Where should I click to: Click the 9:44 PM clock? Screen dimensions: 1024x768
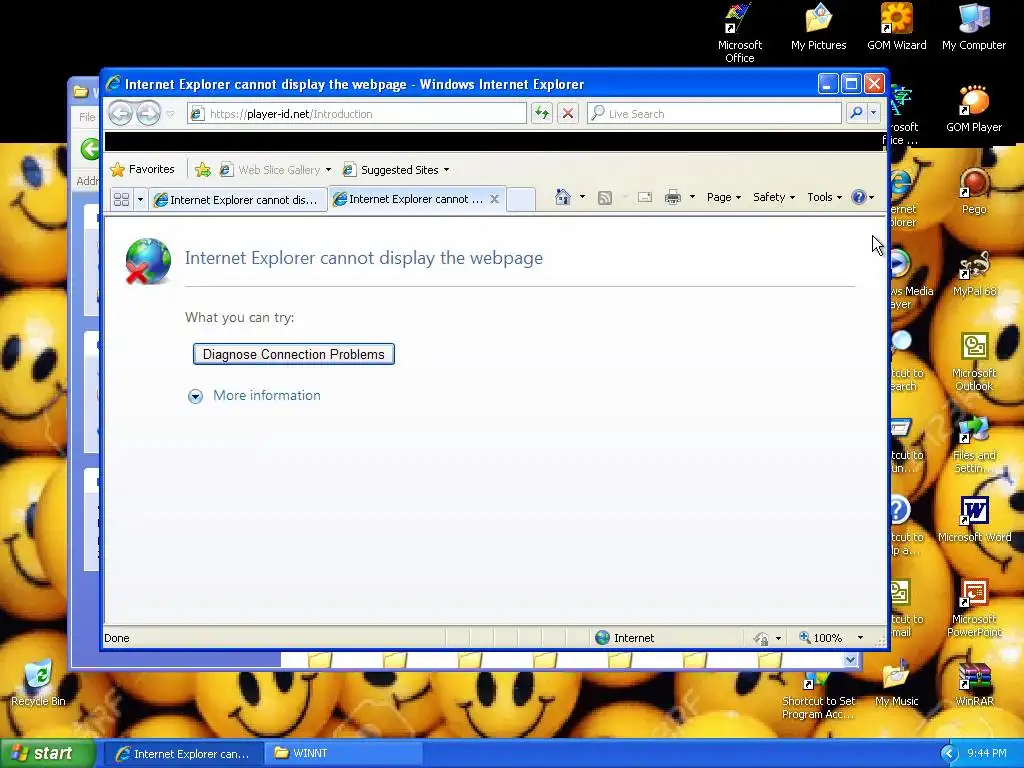coord(986,754)
